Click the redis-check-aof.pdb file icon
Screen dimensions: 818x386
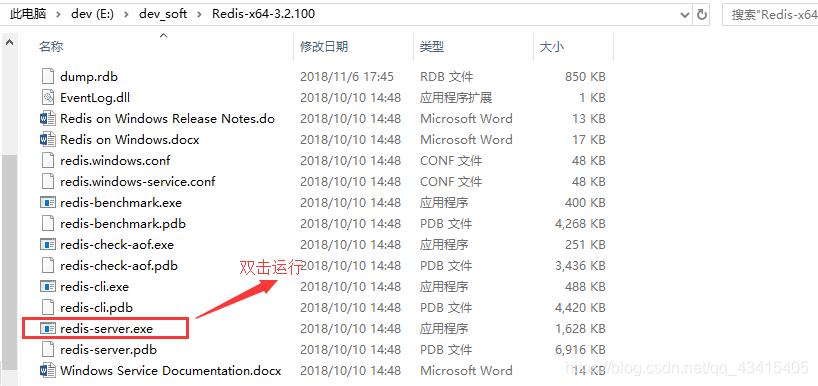48,266
